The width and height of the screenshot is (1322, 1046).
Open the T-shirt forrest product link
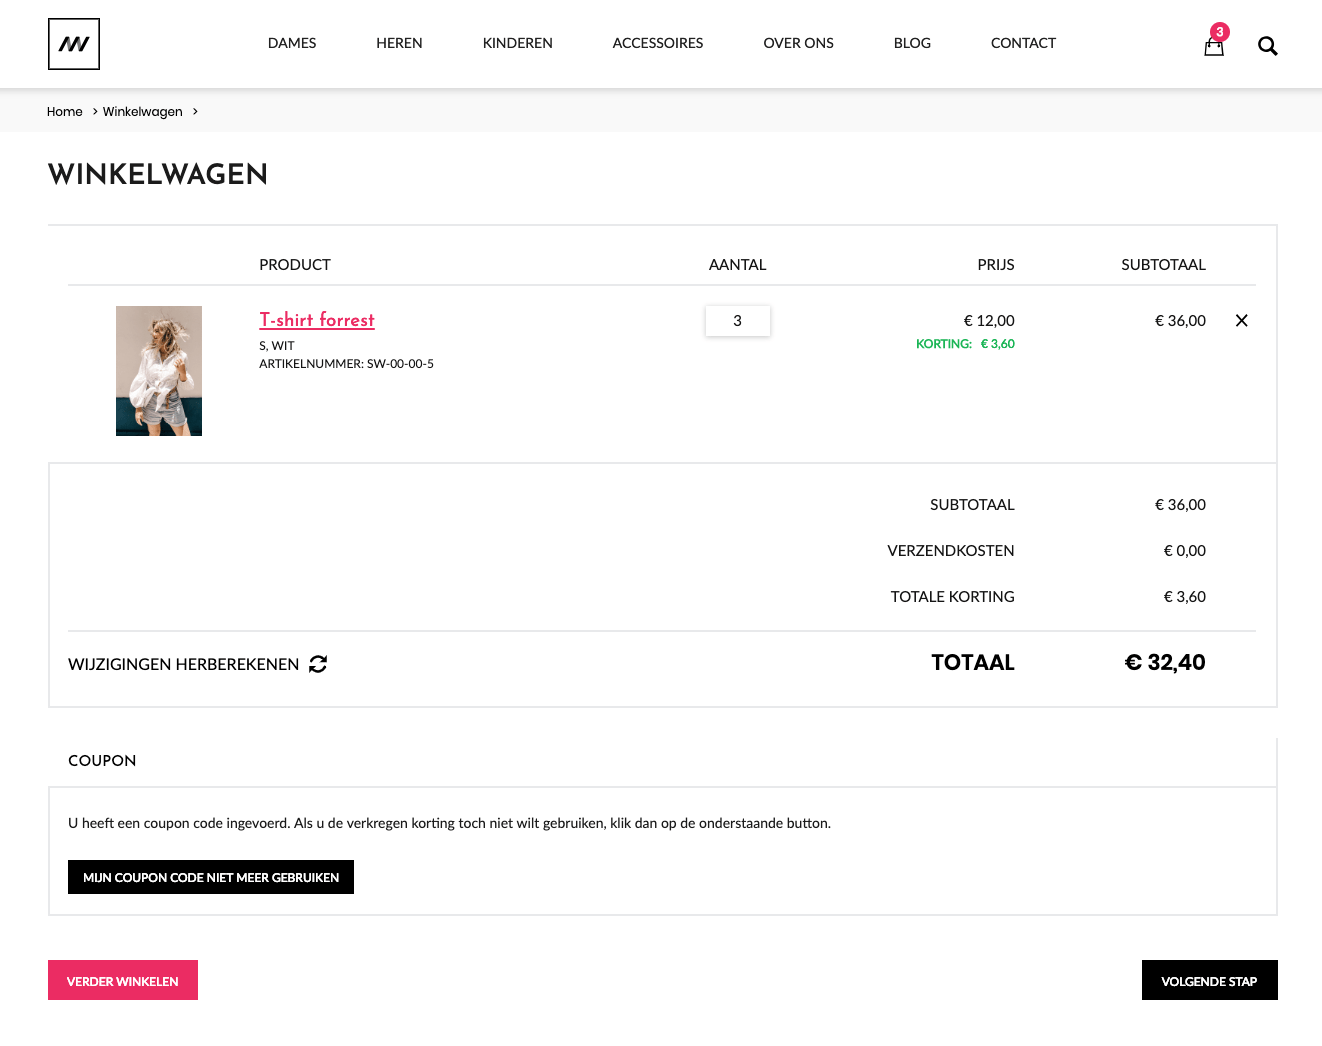click(x=317, y=320)
